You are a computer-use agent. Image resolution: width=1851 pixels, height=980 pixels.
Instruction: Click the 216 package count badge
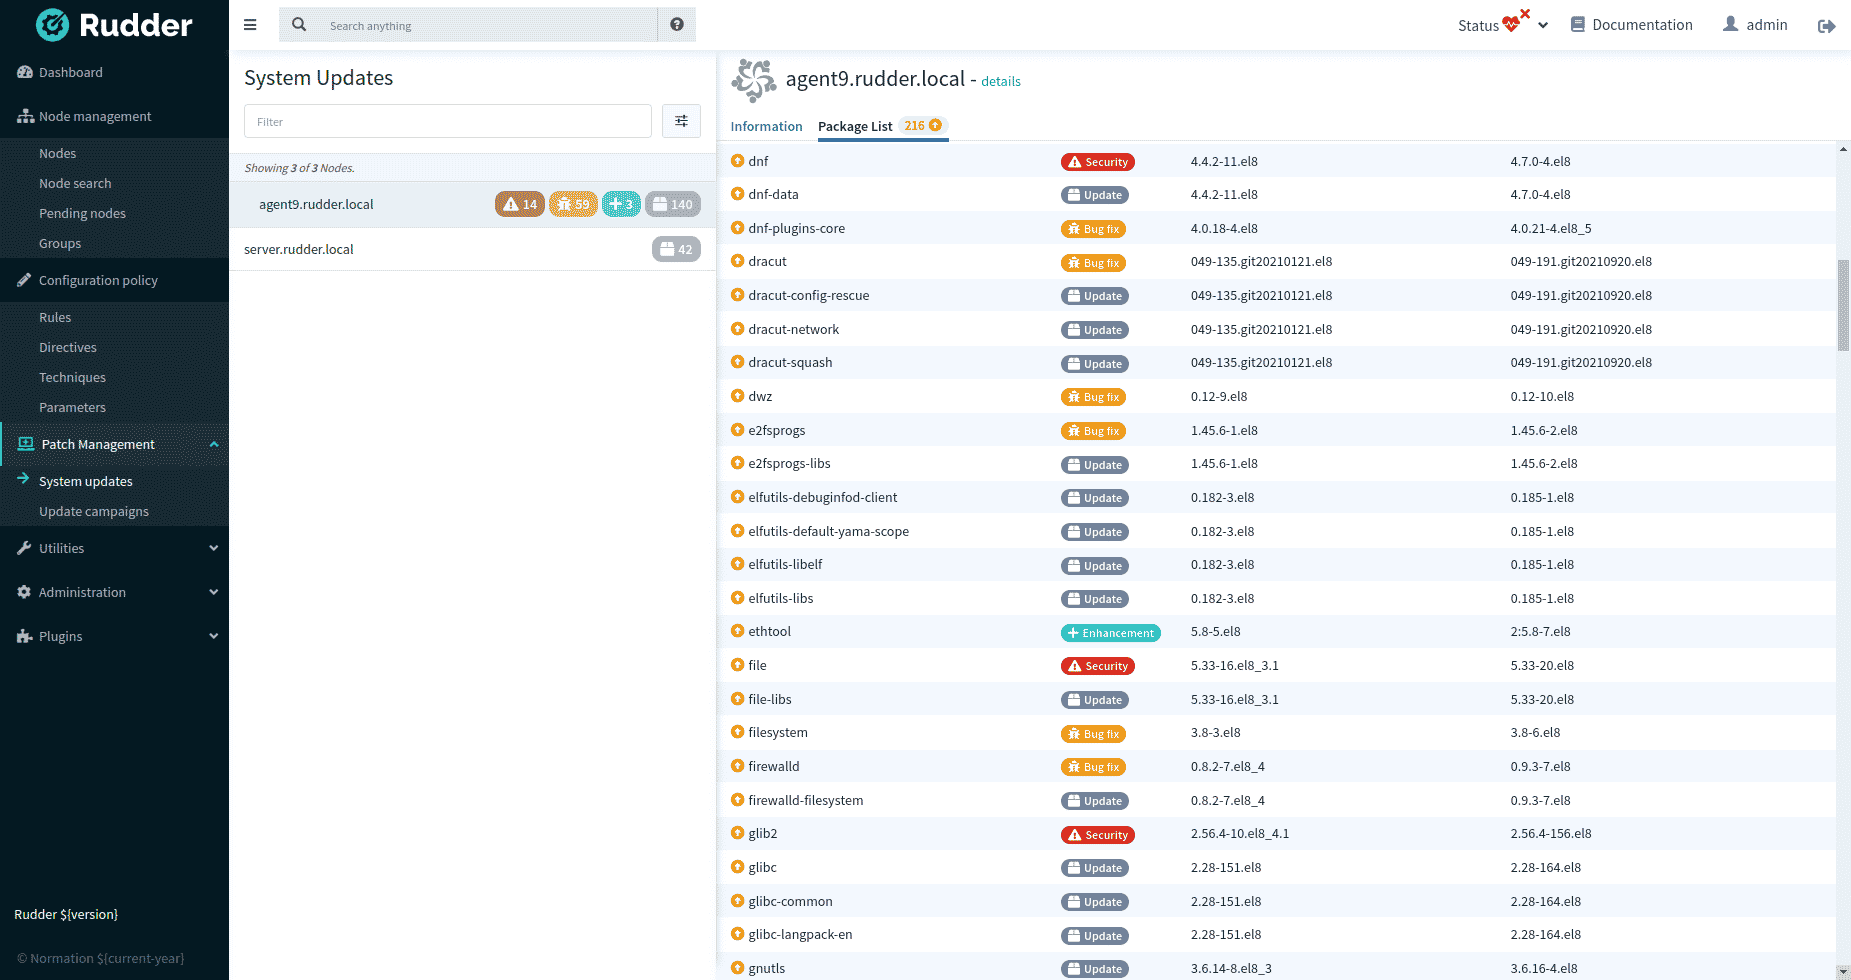[922, 126]
